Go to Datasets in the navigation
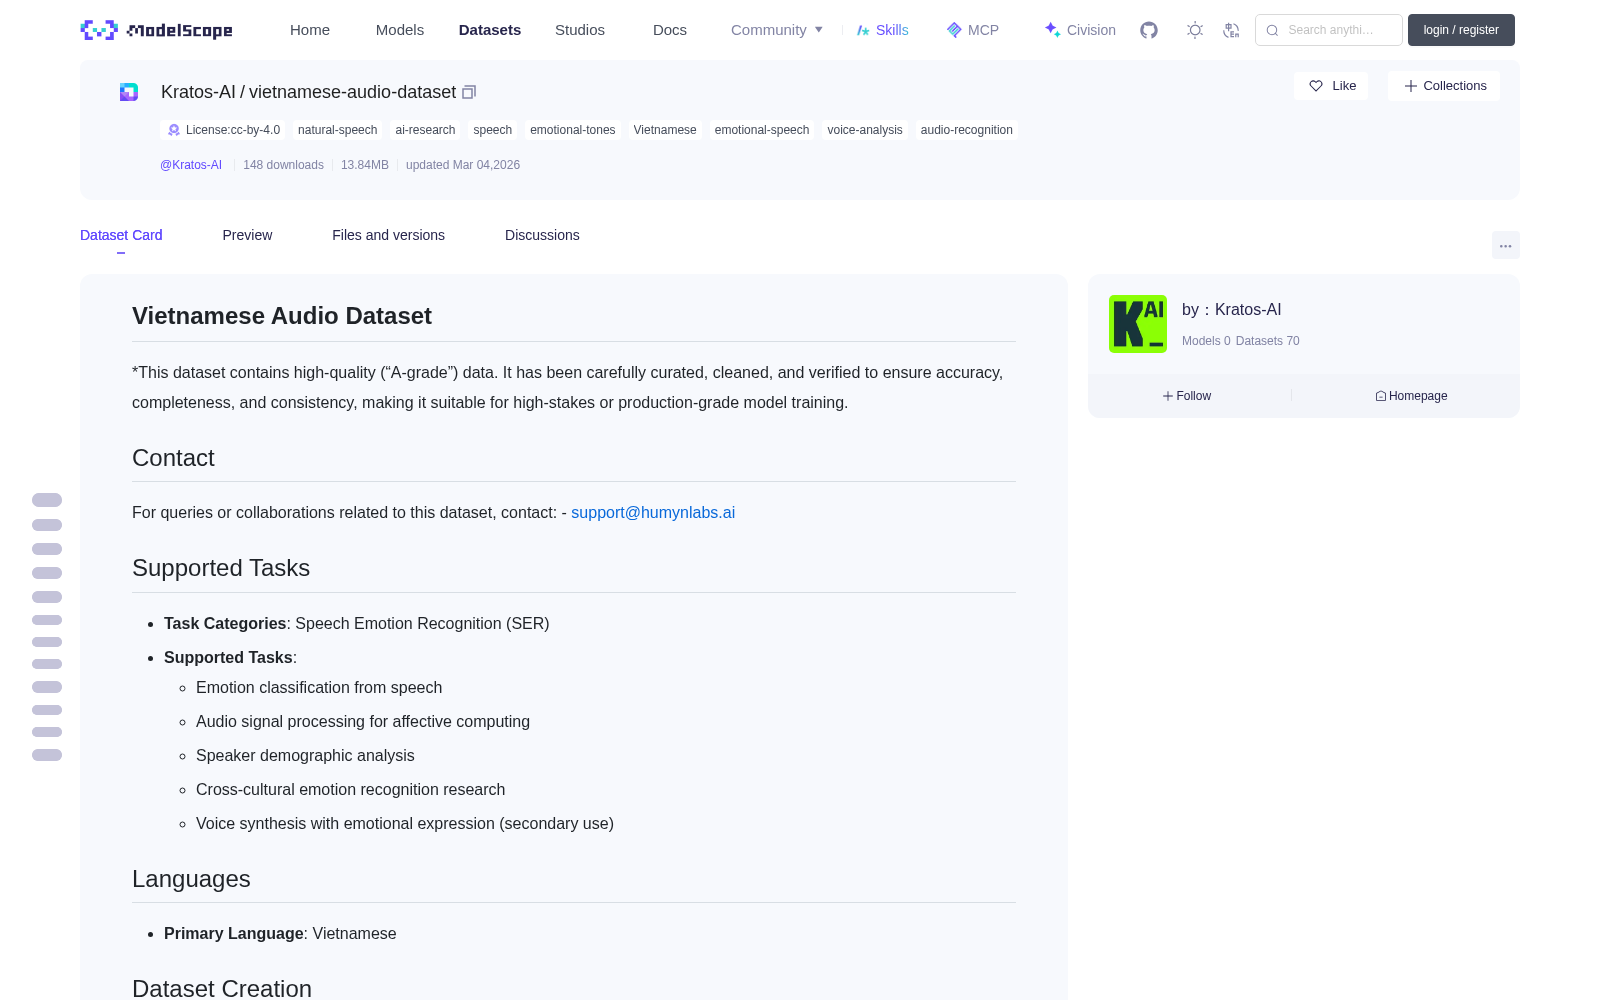The height and width of the screenshot is (1000, 1600). (490, 30)
